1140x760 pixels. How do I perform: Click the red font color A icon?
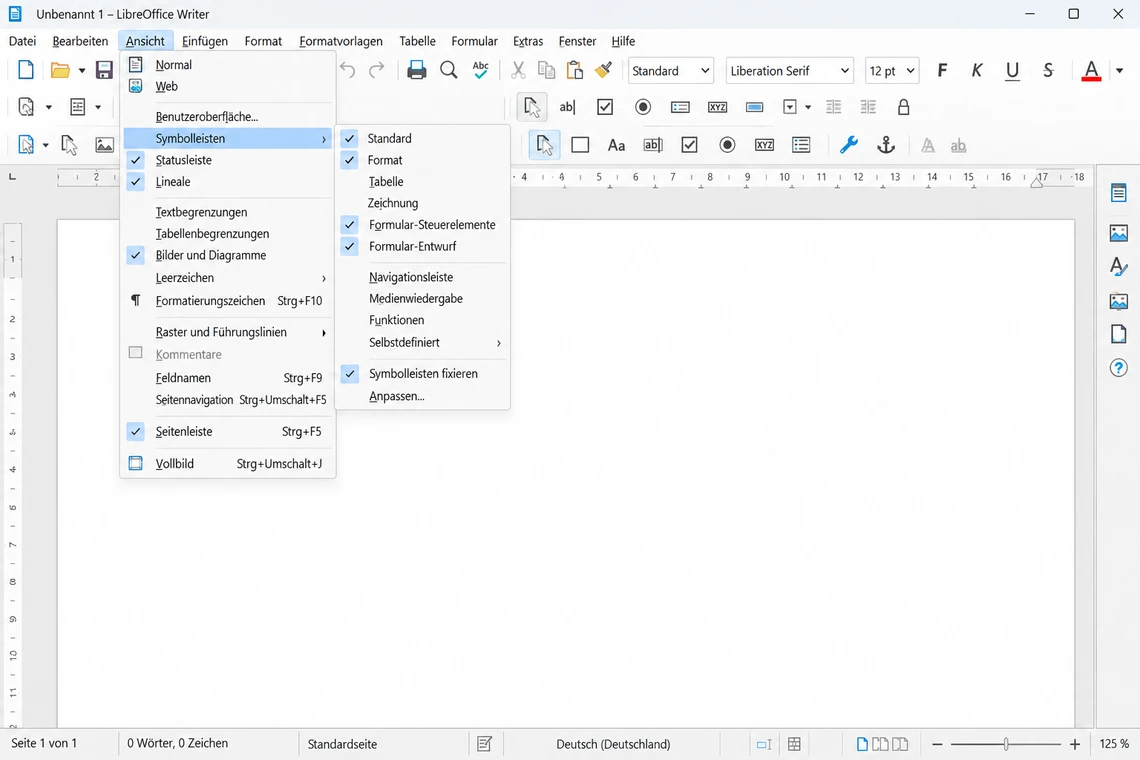click(1091, 71)
